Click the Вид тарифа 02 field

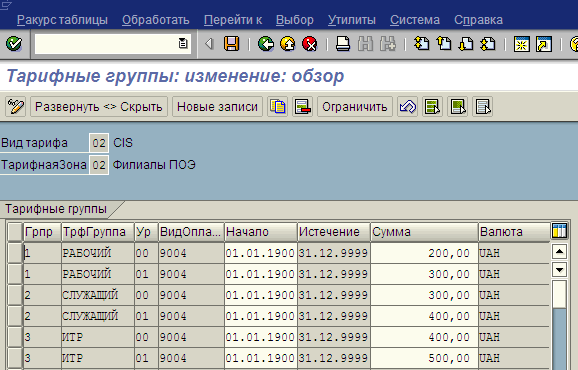99,143
